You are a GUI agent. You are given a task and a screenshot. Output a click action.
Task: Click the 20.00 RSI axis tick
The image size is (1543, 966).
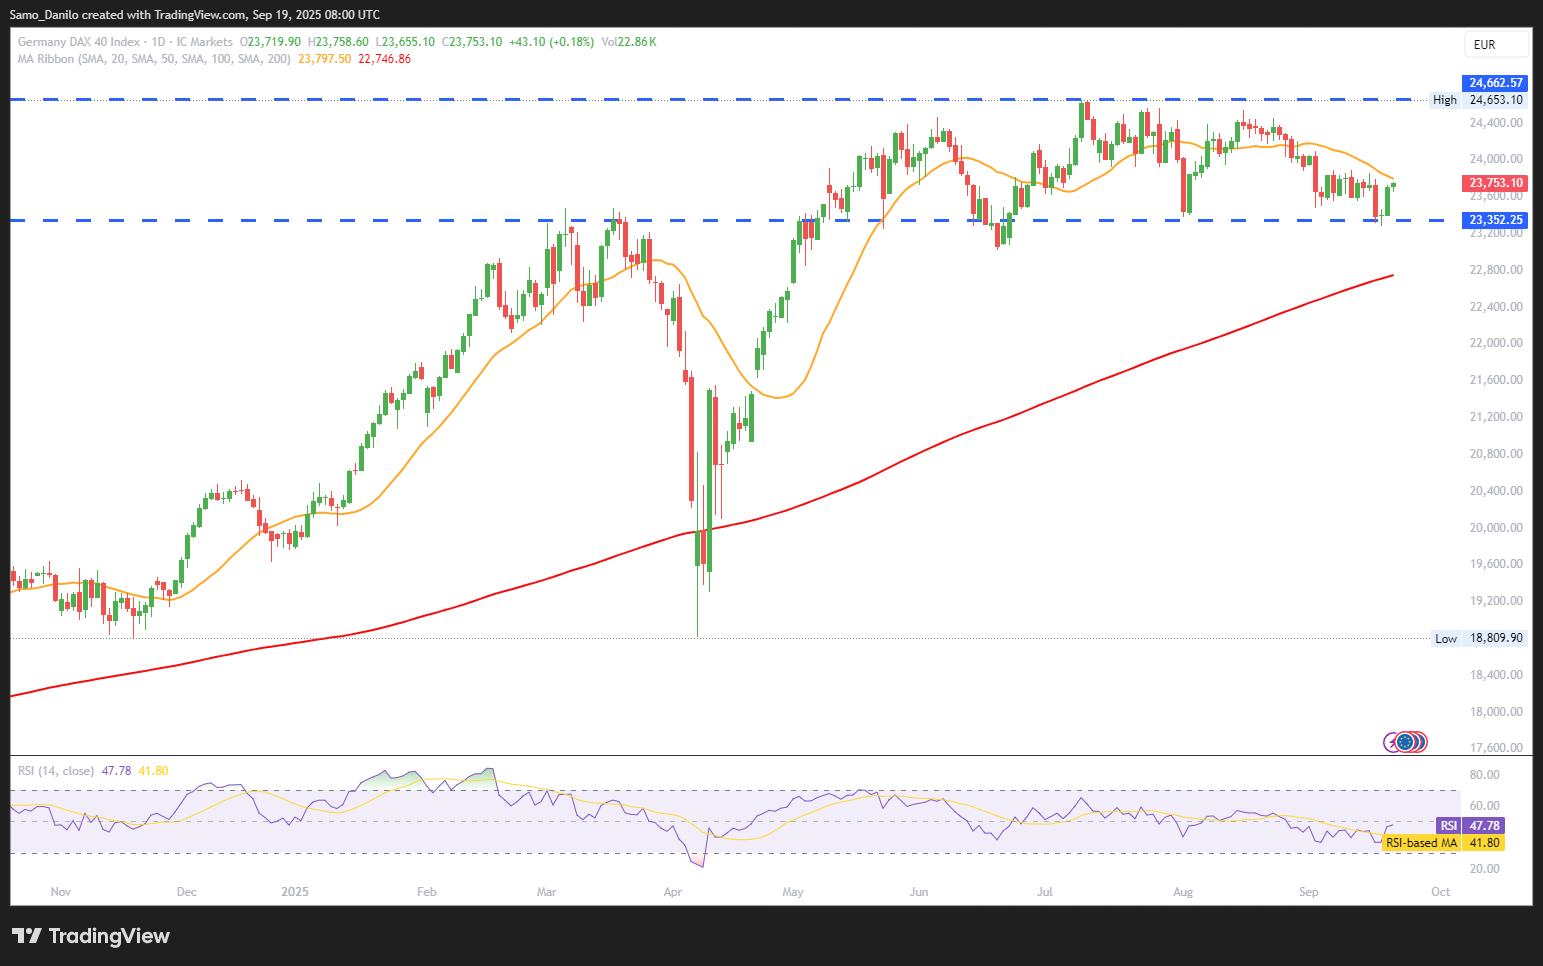1484,869
